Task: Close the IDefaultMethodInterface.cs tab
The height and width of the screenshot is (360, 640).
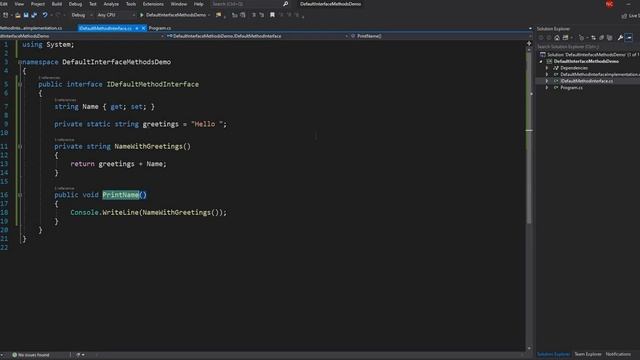Action: (143, 28)
